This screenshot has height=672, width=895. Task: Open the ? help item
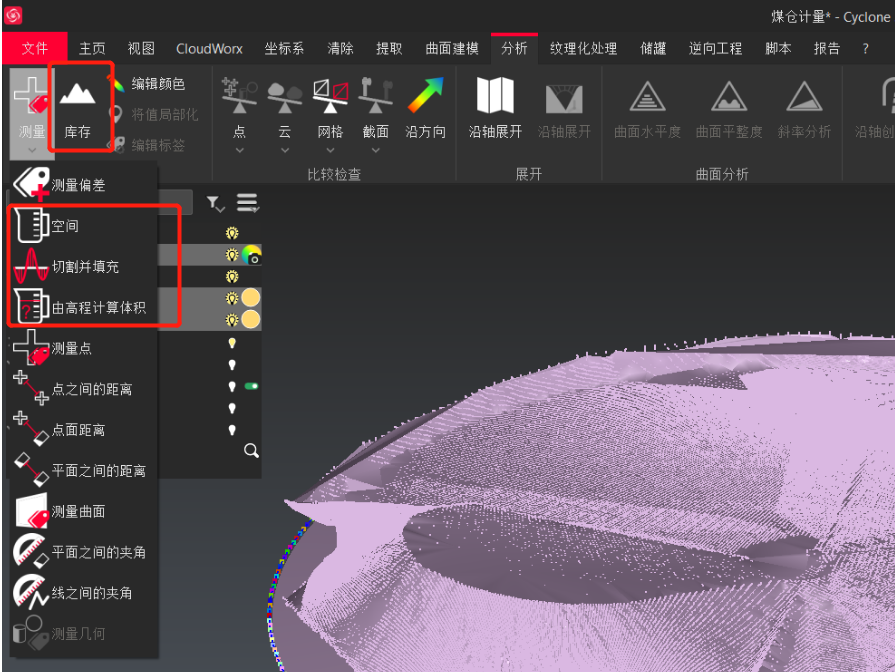pos(865,49)
